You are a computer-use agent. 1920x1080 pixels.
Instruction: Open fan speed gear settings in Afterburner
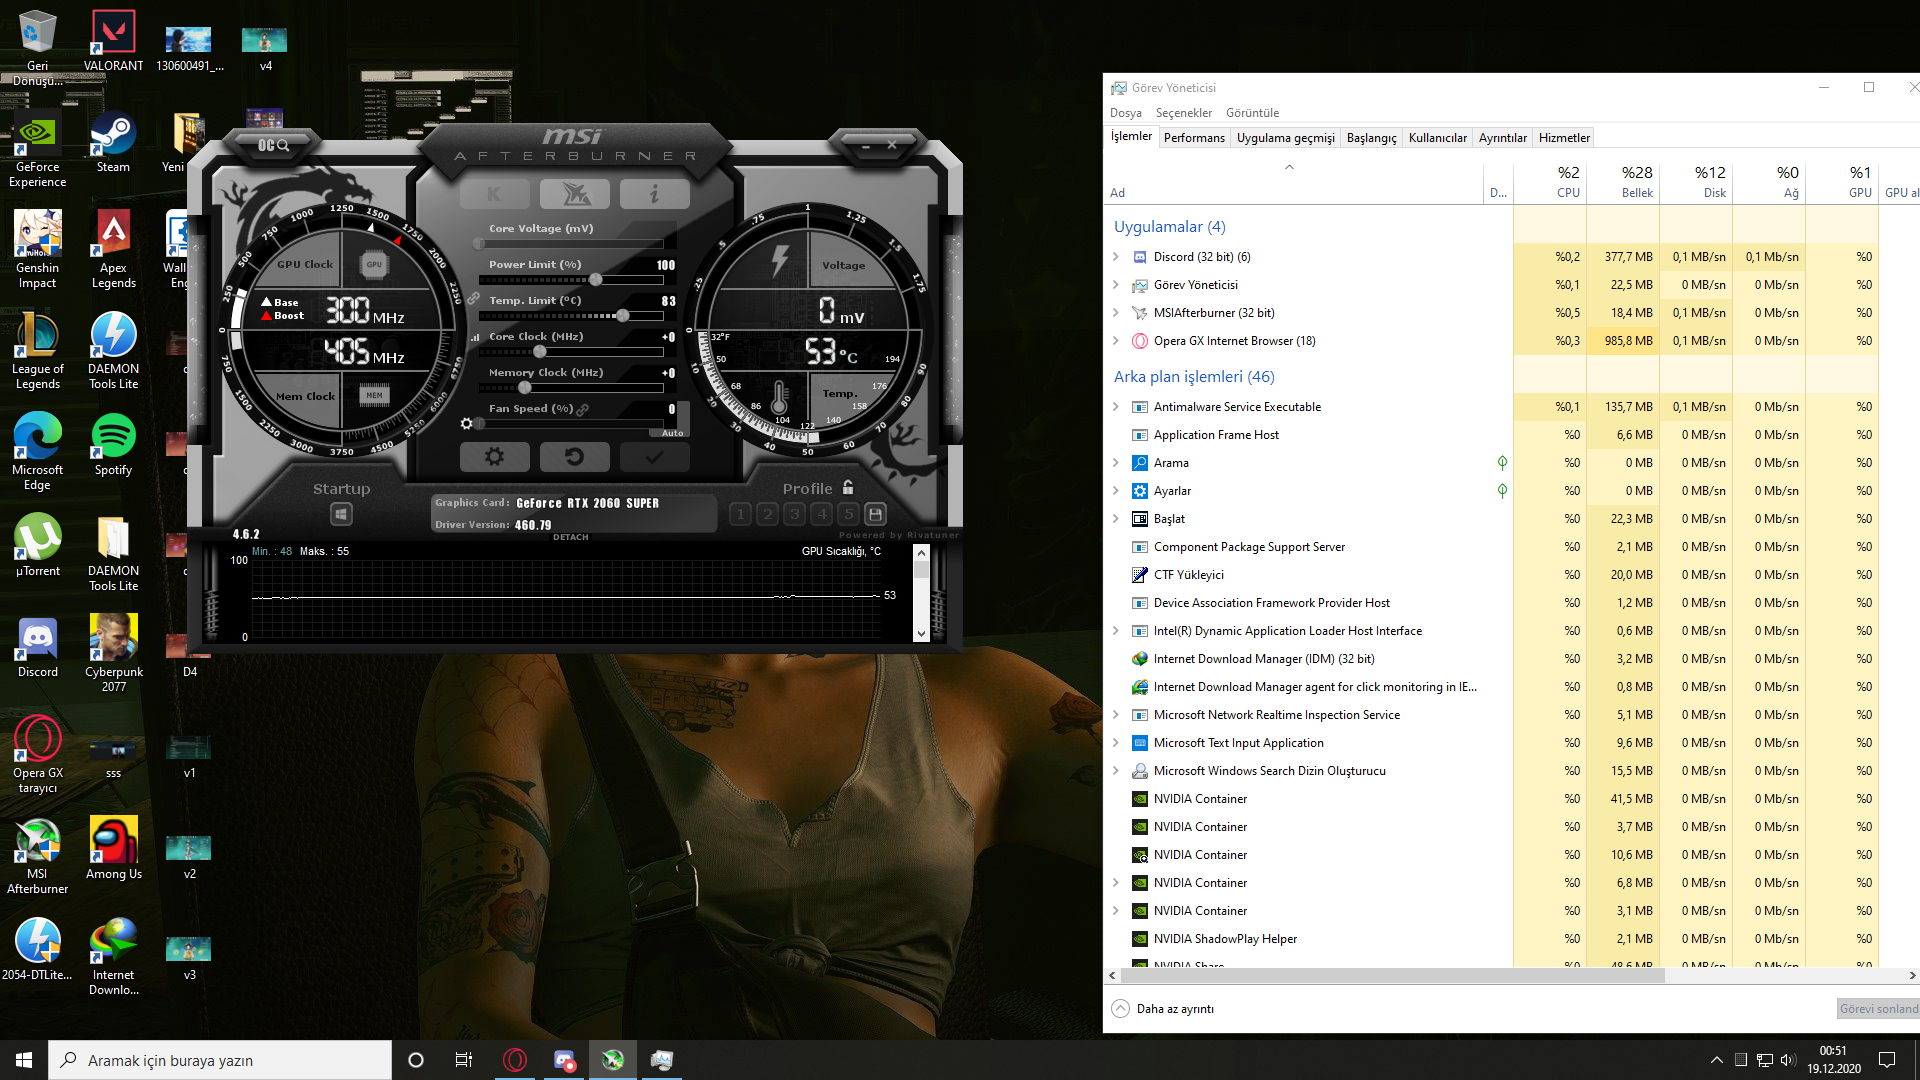tap(466, 424)
